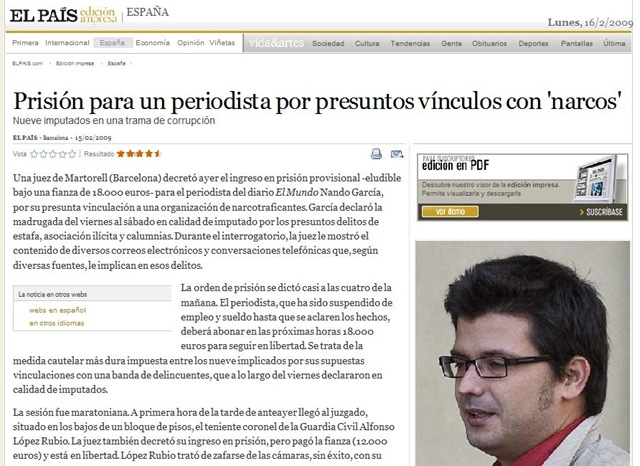Click the send by email icon

(397, 154)
